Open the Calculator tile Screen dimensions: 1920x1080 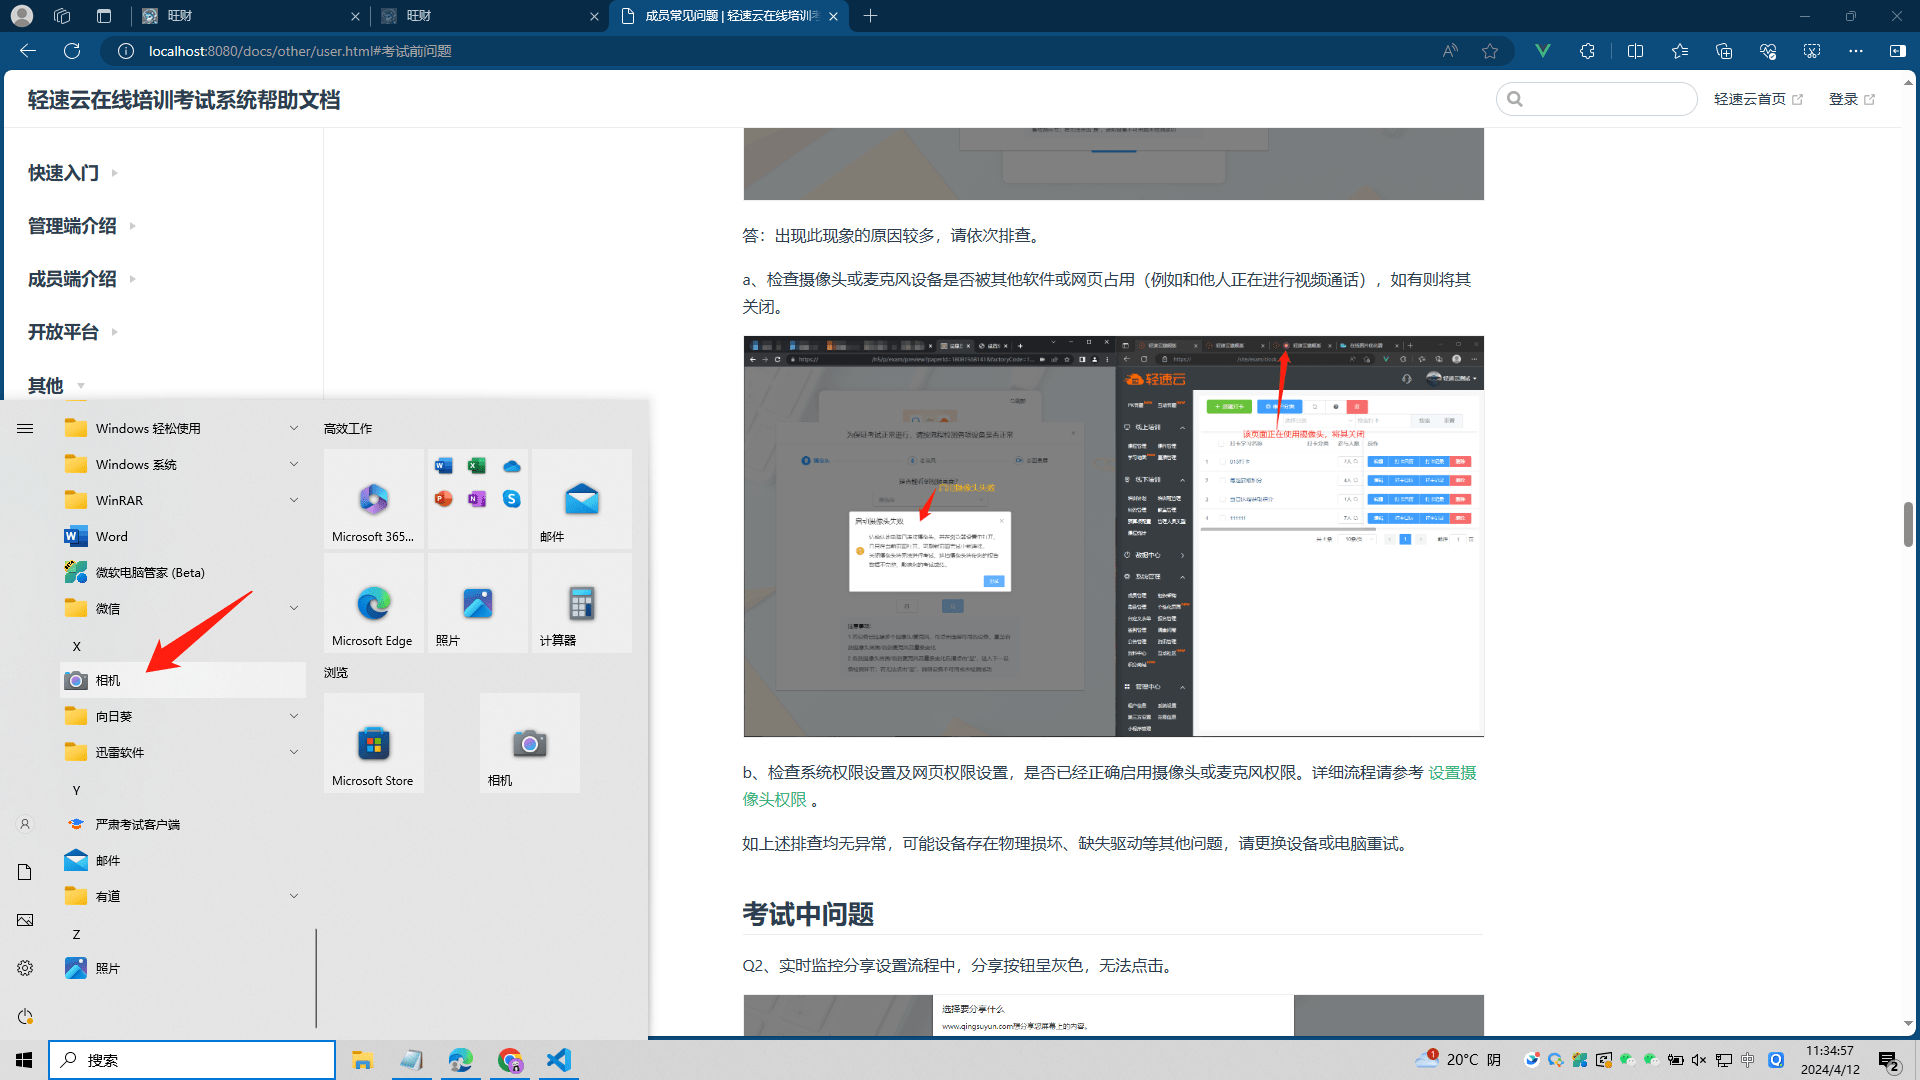[581, 603]
